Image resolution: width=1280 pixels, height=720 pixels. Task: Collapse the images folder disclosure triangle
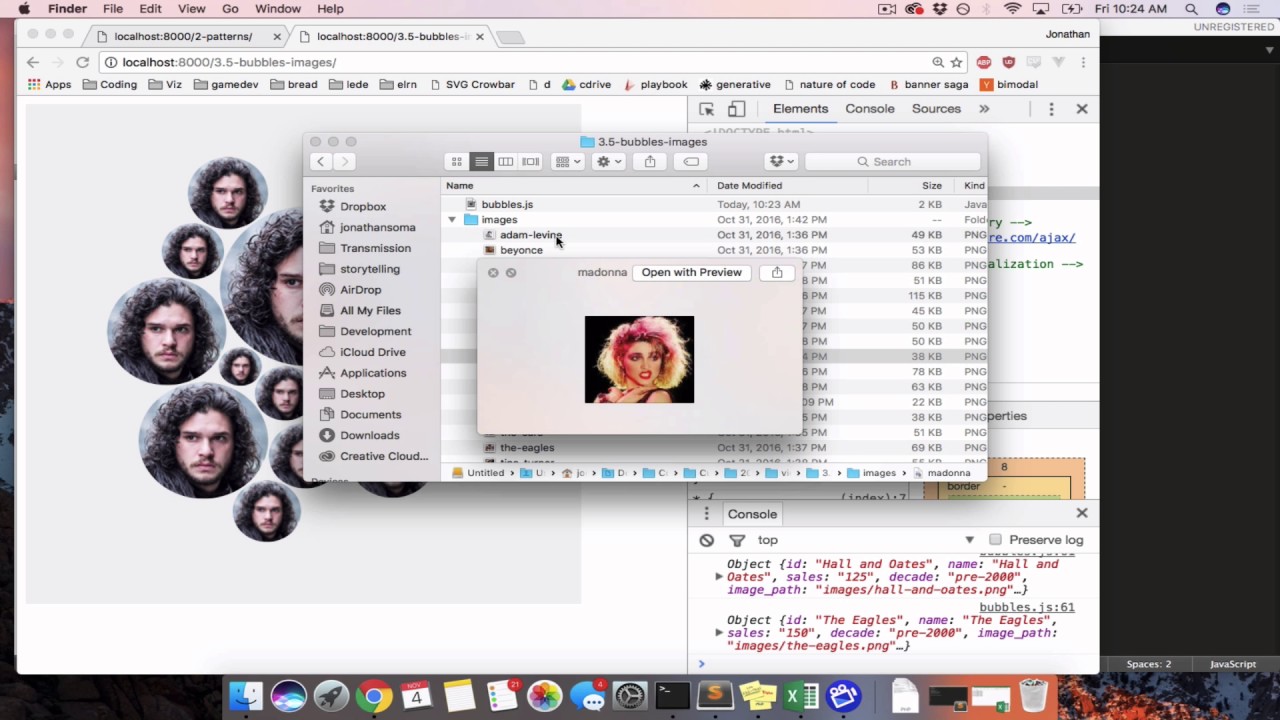coord(452,220)
